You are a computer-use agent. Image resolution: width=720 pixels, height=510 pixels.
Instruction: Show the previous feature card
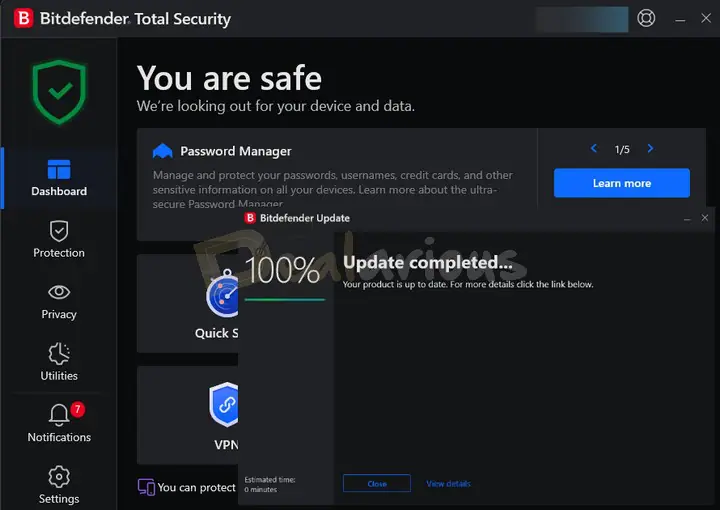point(594,149)
